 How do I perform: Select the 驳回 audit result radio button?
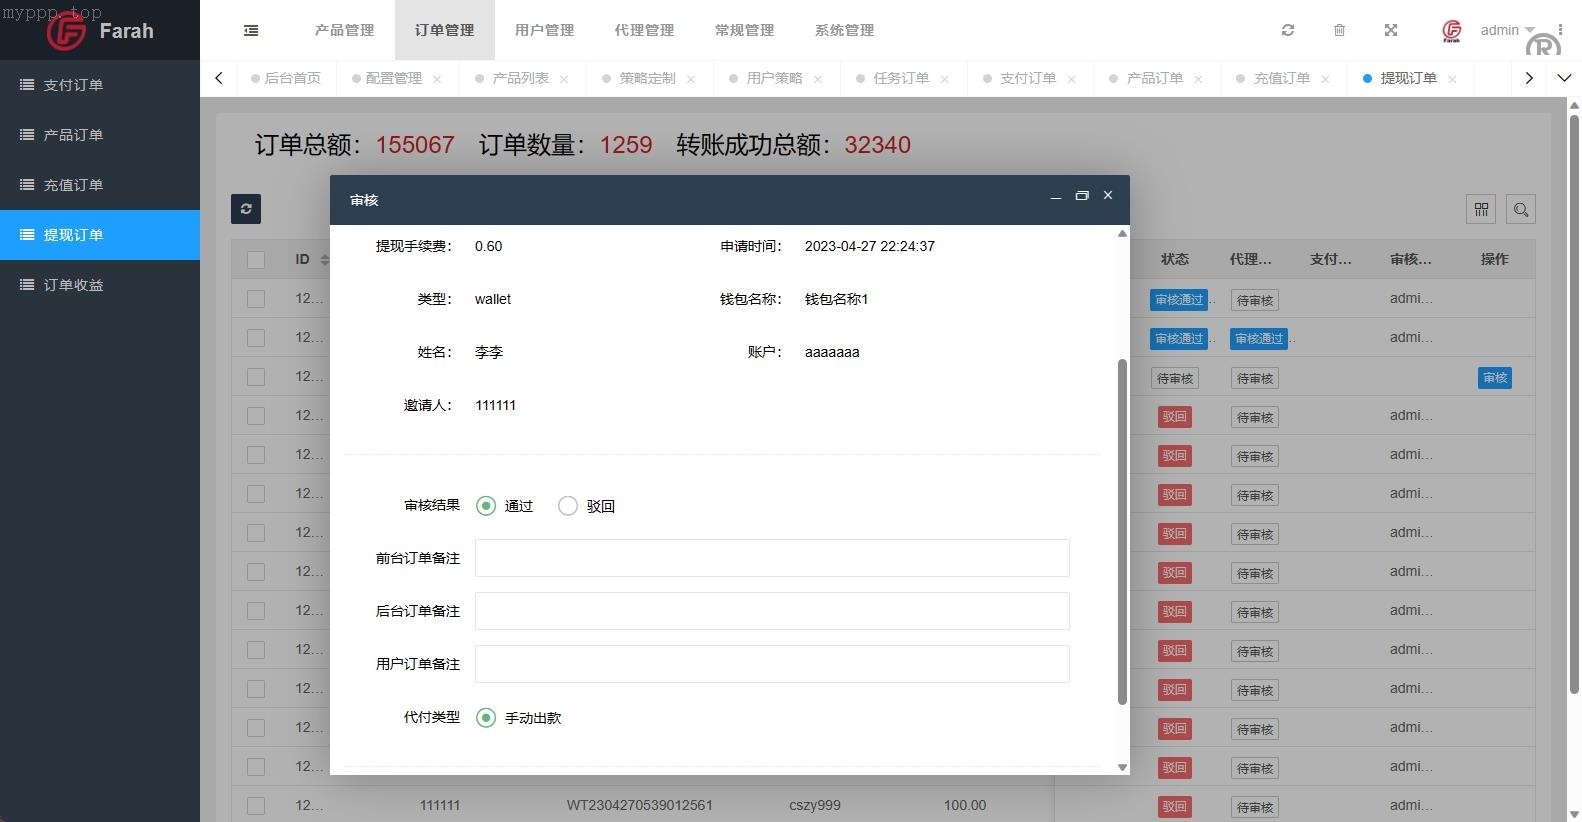click(568, 506)
